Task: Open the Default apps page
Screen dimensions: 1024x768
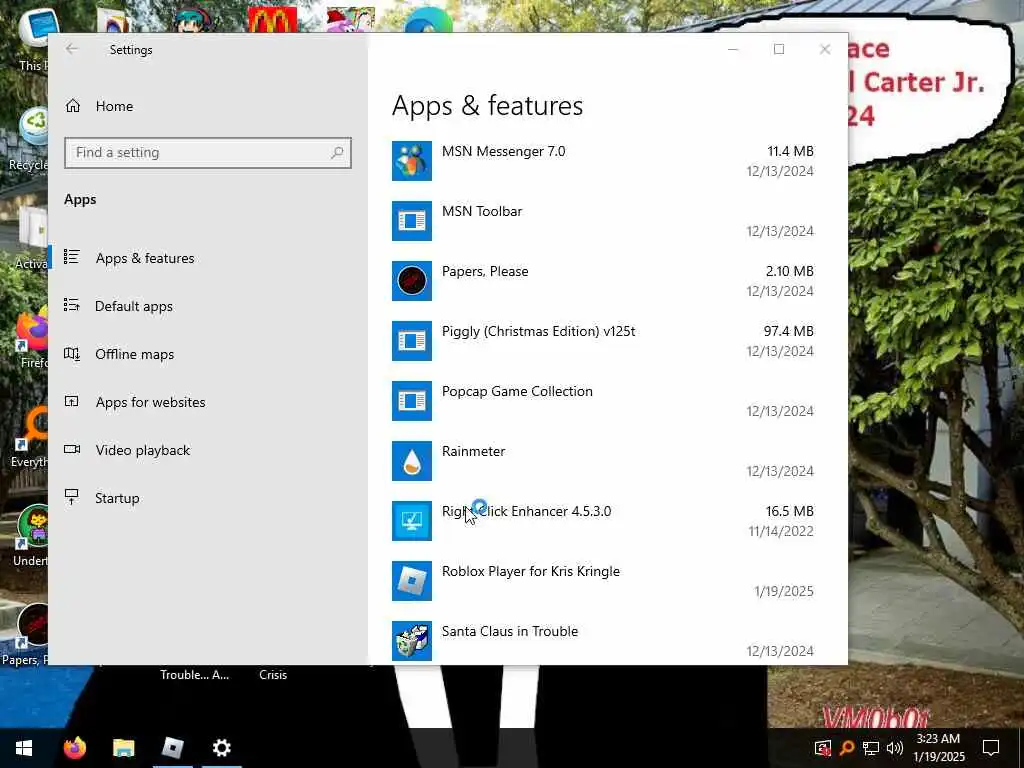Action: click(x=208, y=306)
